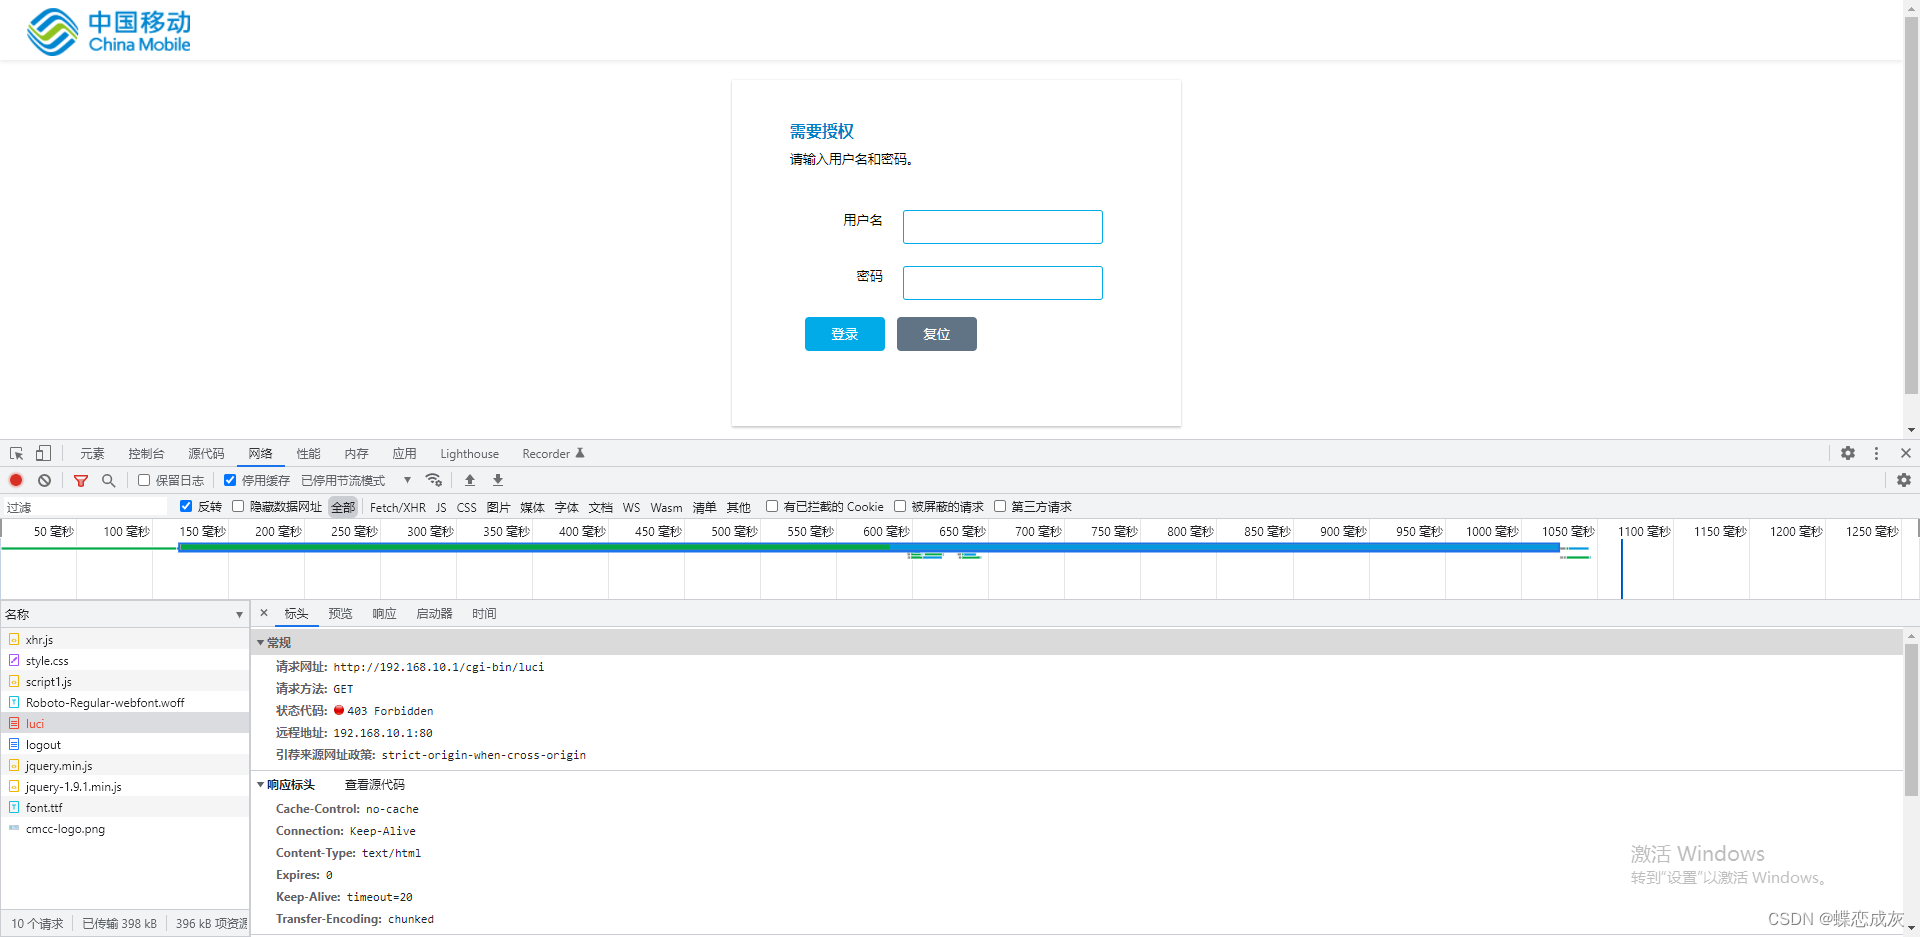The width and height of the screenshot is (1920, 937).
Task: Export HAR file with download arrow
Action: click(x=498, y=480)
